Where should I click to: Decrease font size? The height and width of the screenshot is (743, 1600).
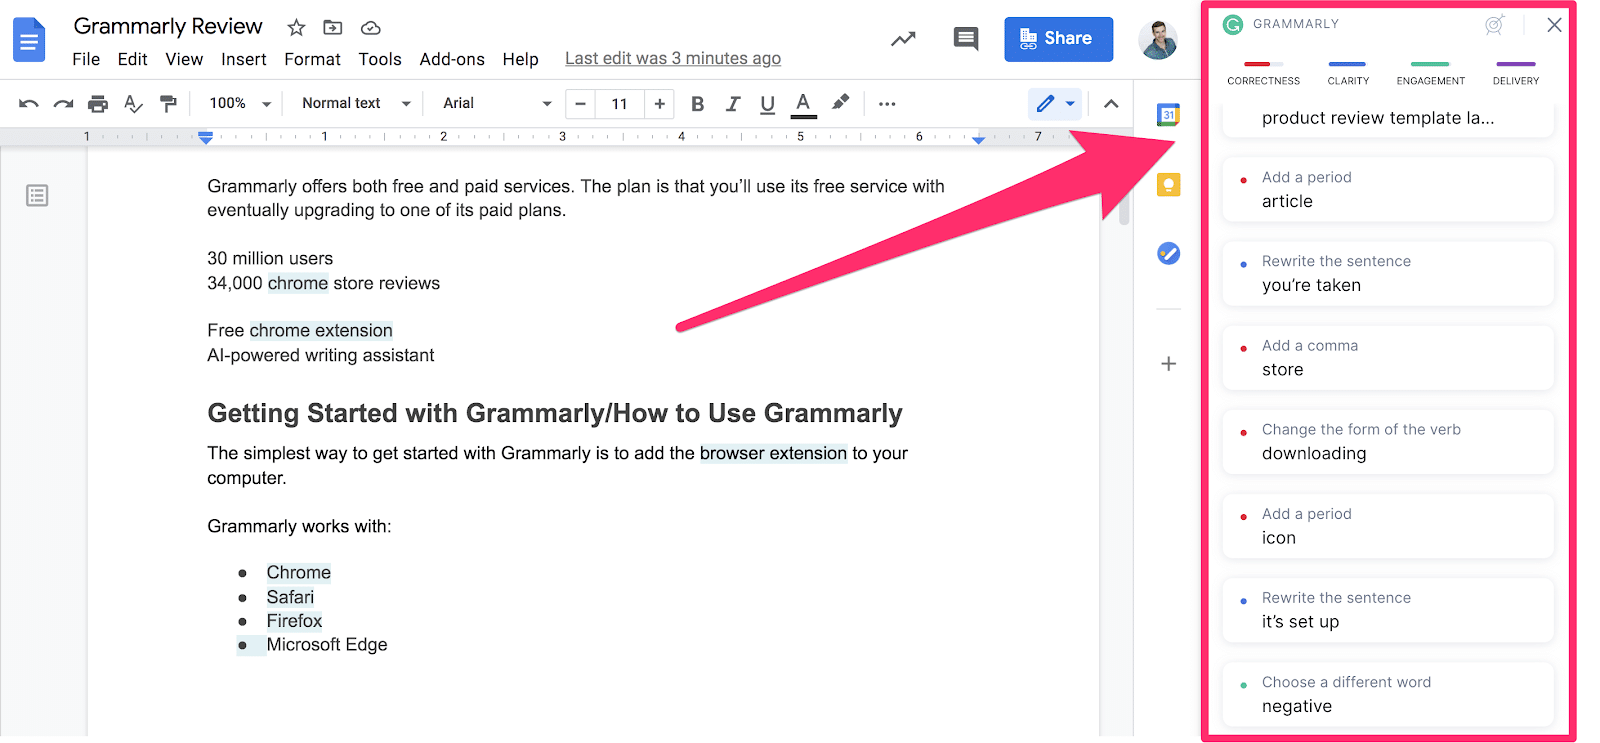(580, 103)
